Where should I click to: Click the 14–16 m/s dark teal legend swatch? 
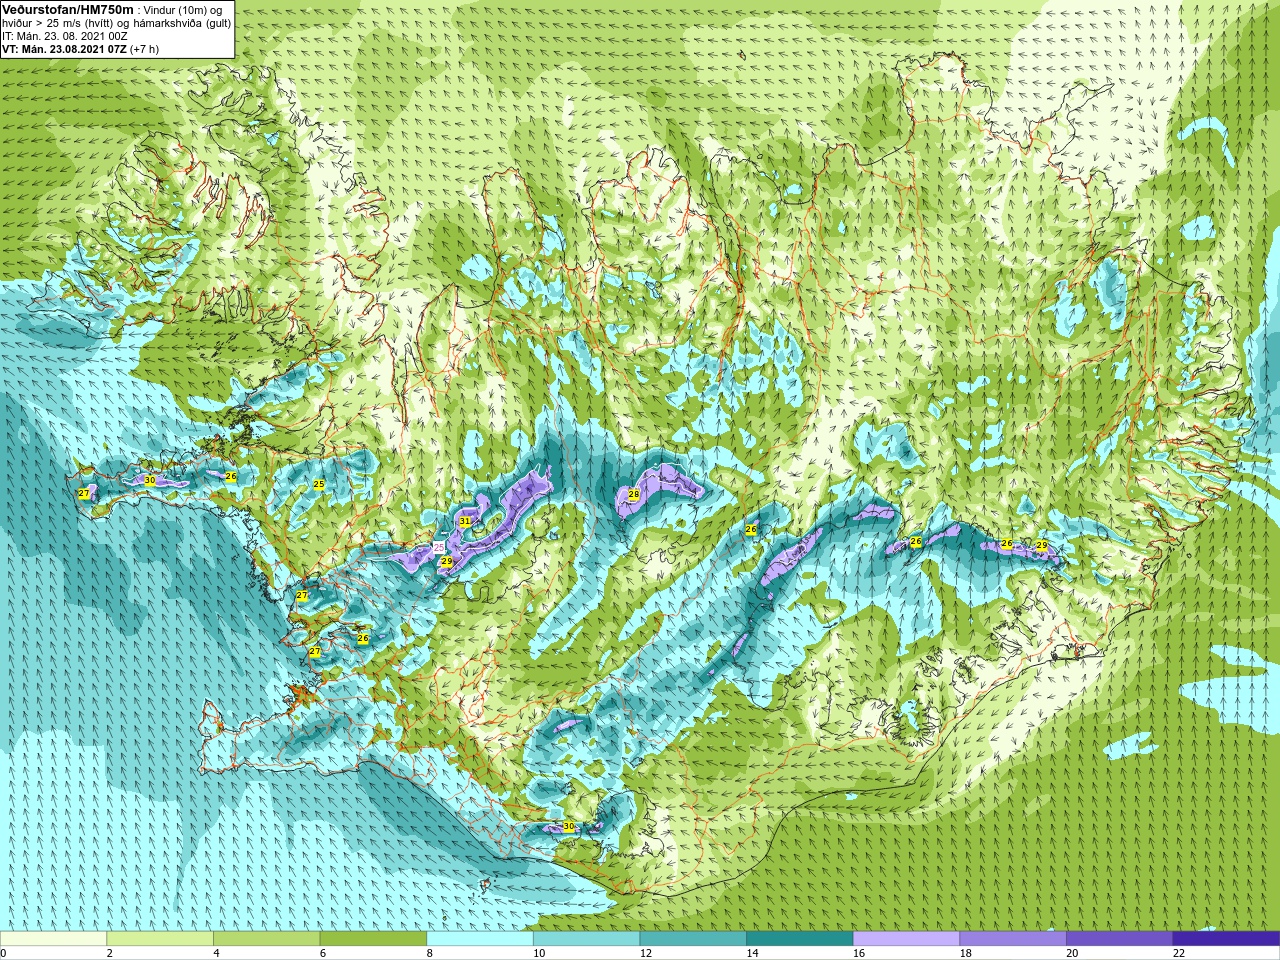pyautogui.click(x=800, y=939)
